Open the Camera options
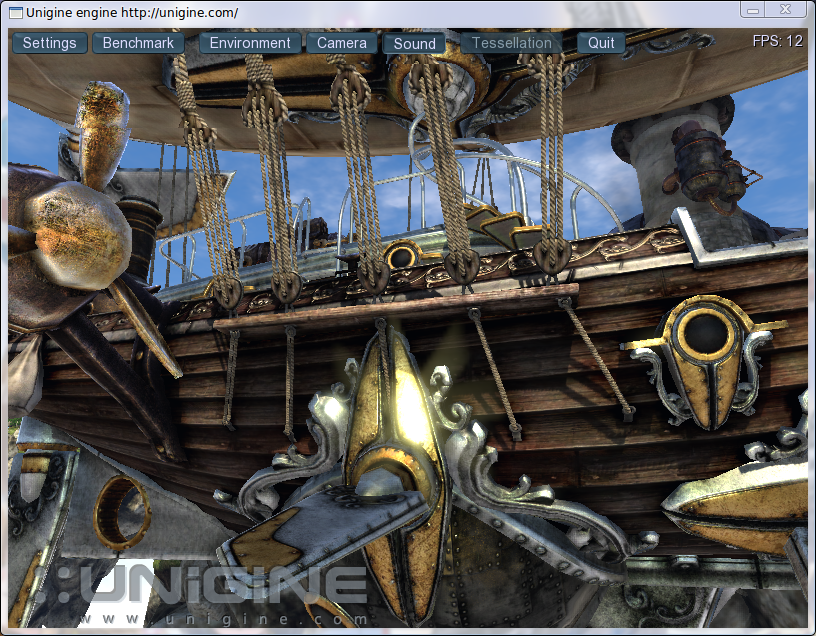Image resolution: width=816 pixels, height=636 pixels. tap(341, 43)
